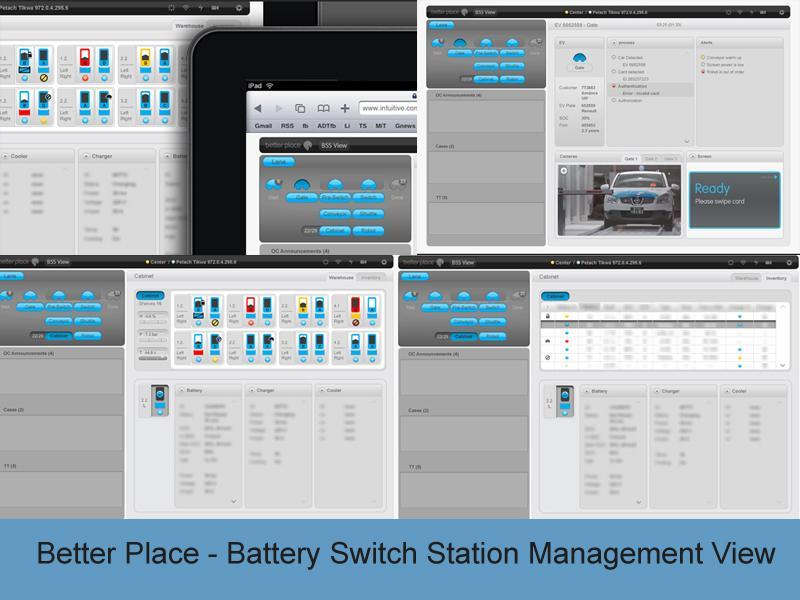This screenshot has width=800, height=600.
Task: Switch to the Gate 2 camera tab
Action: tap(651, 159)
